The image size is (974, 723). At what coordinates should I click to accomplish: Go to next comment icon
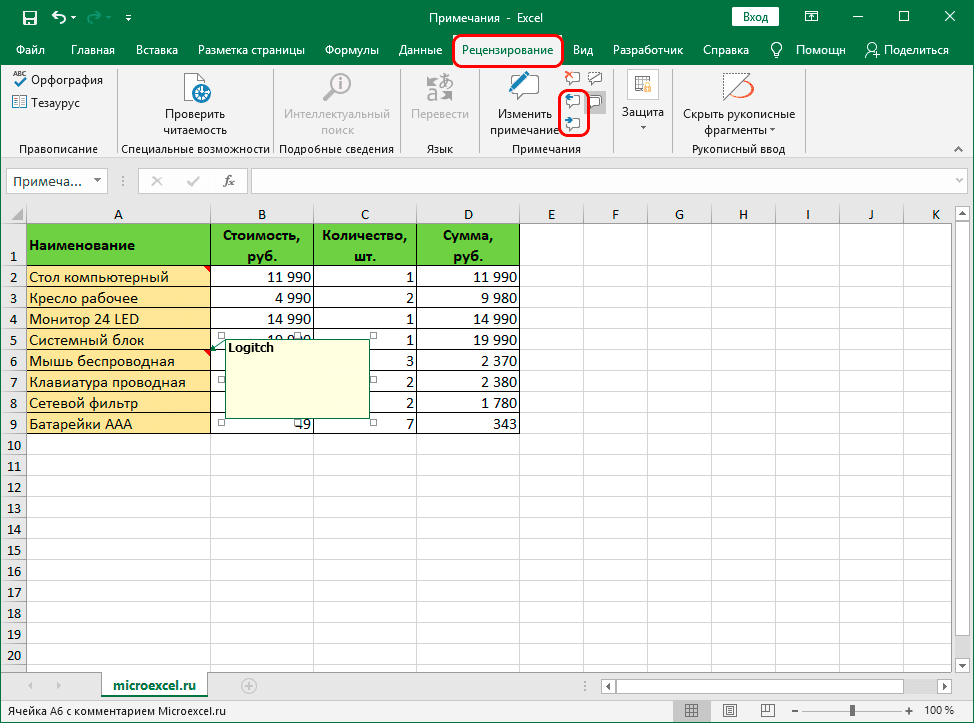[572, 122]
